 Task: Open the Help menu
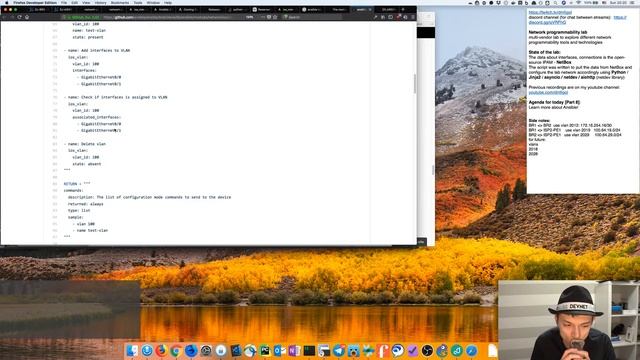[x=168, y=2]
